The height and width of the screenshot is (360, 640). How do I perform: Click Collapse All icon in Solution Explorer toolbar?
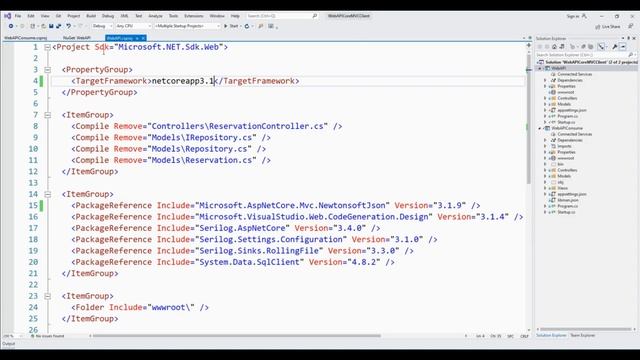click(583, 47)
